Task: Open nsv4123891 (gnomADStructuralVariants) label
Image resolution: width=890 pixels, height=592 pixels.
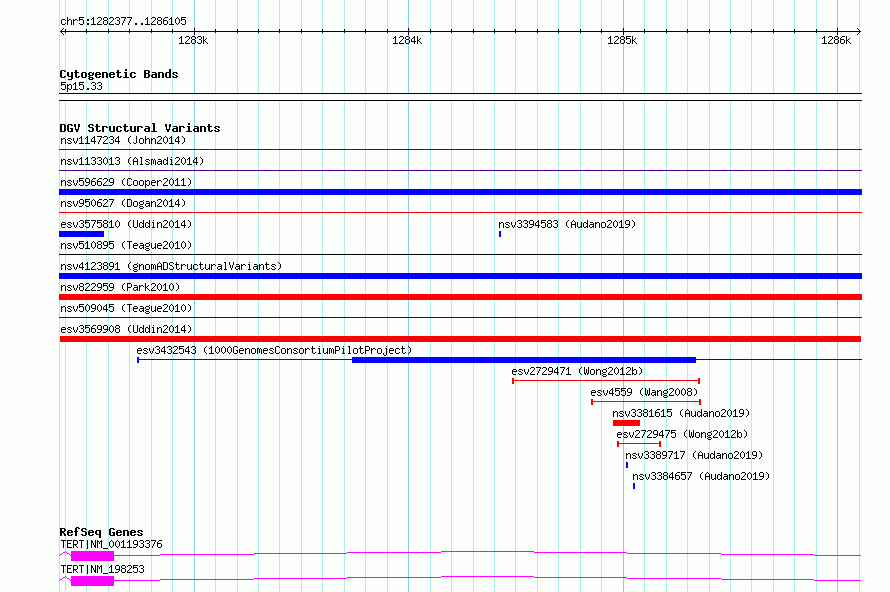Action: [x=171, y=266]
